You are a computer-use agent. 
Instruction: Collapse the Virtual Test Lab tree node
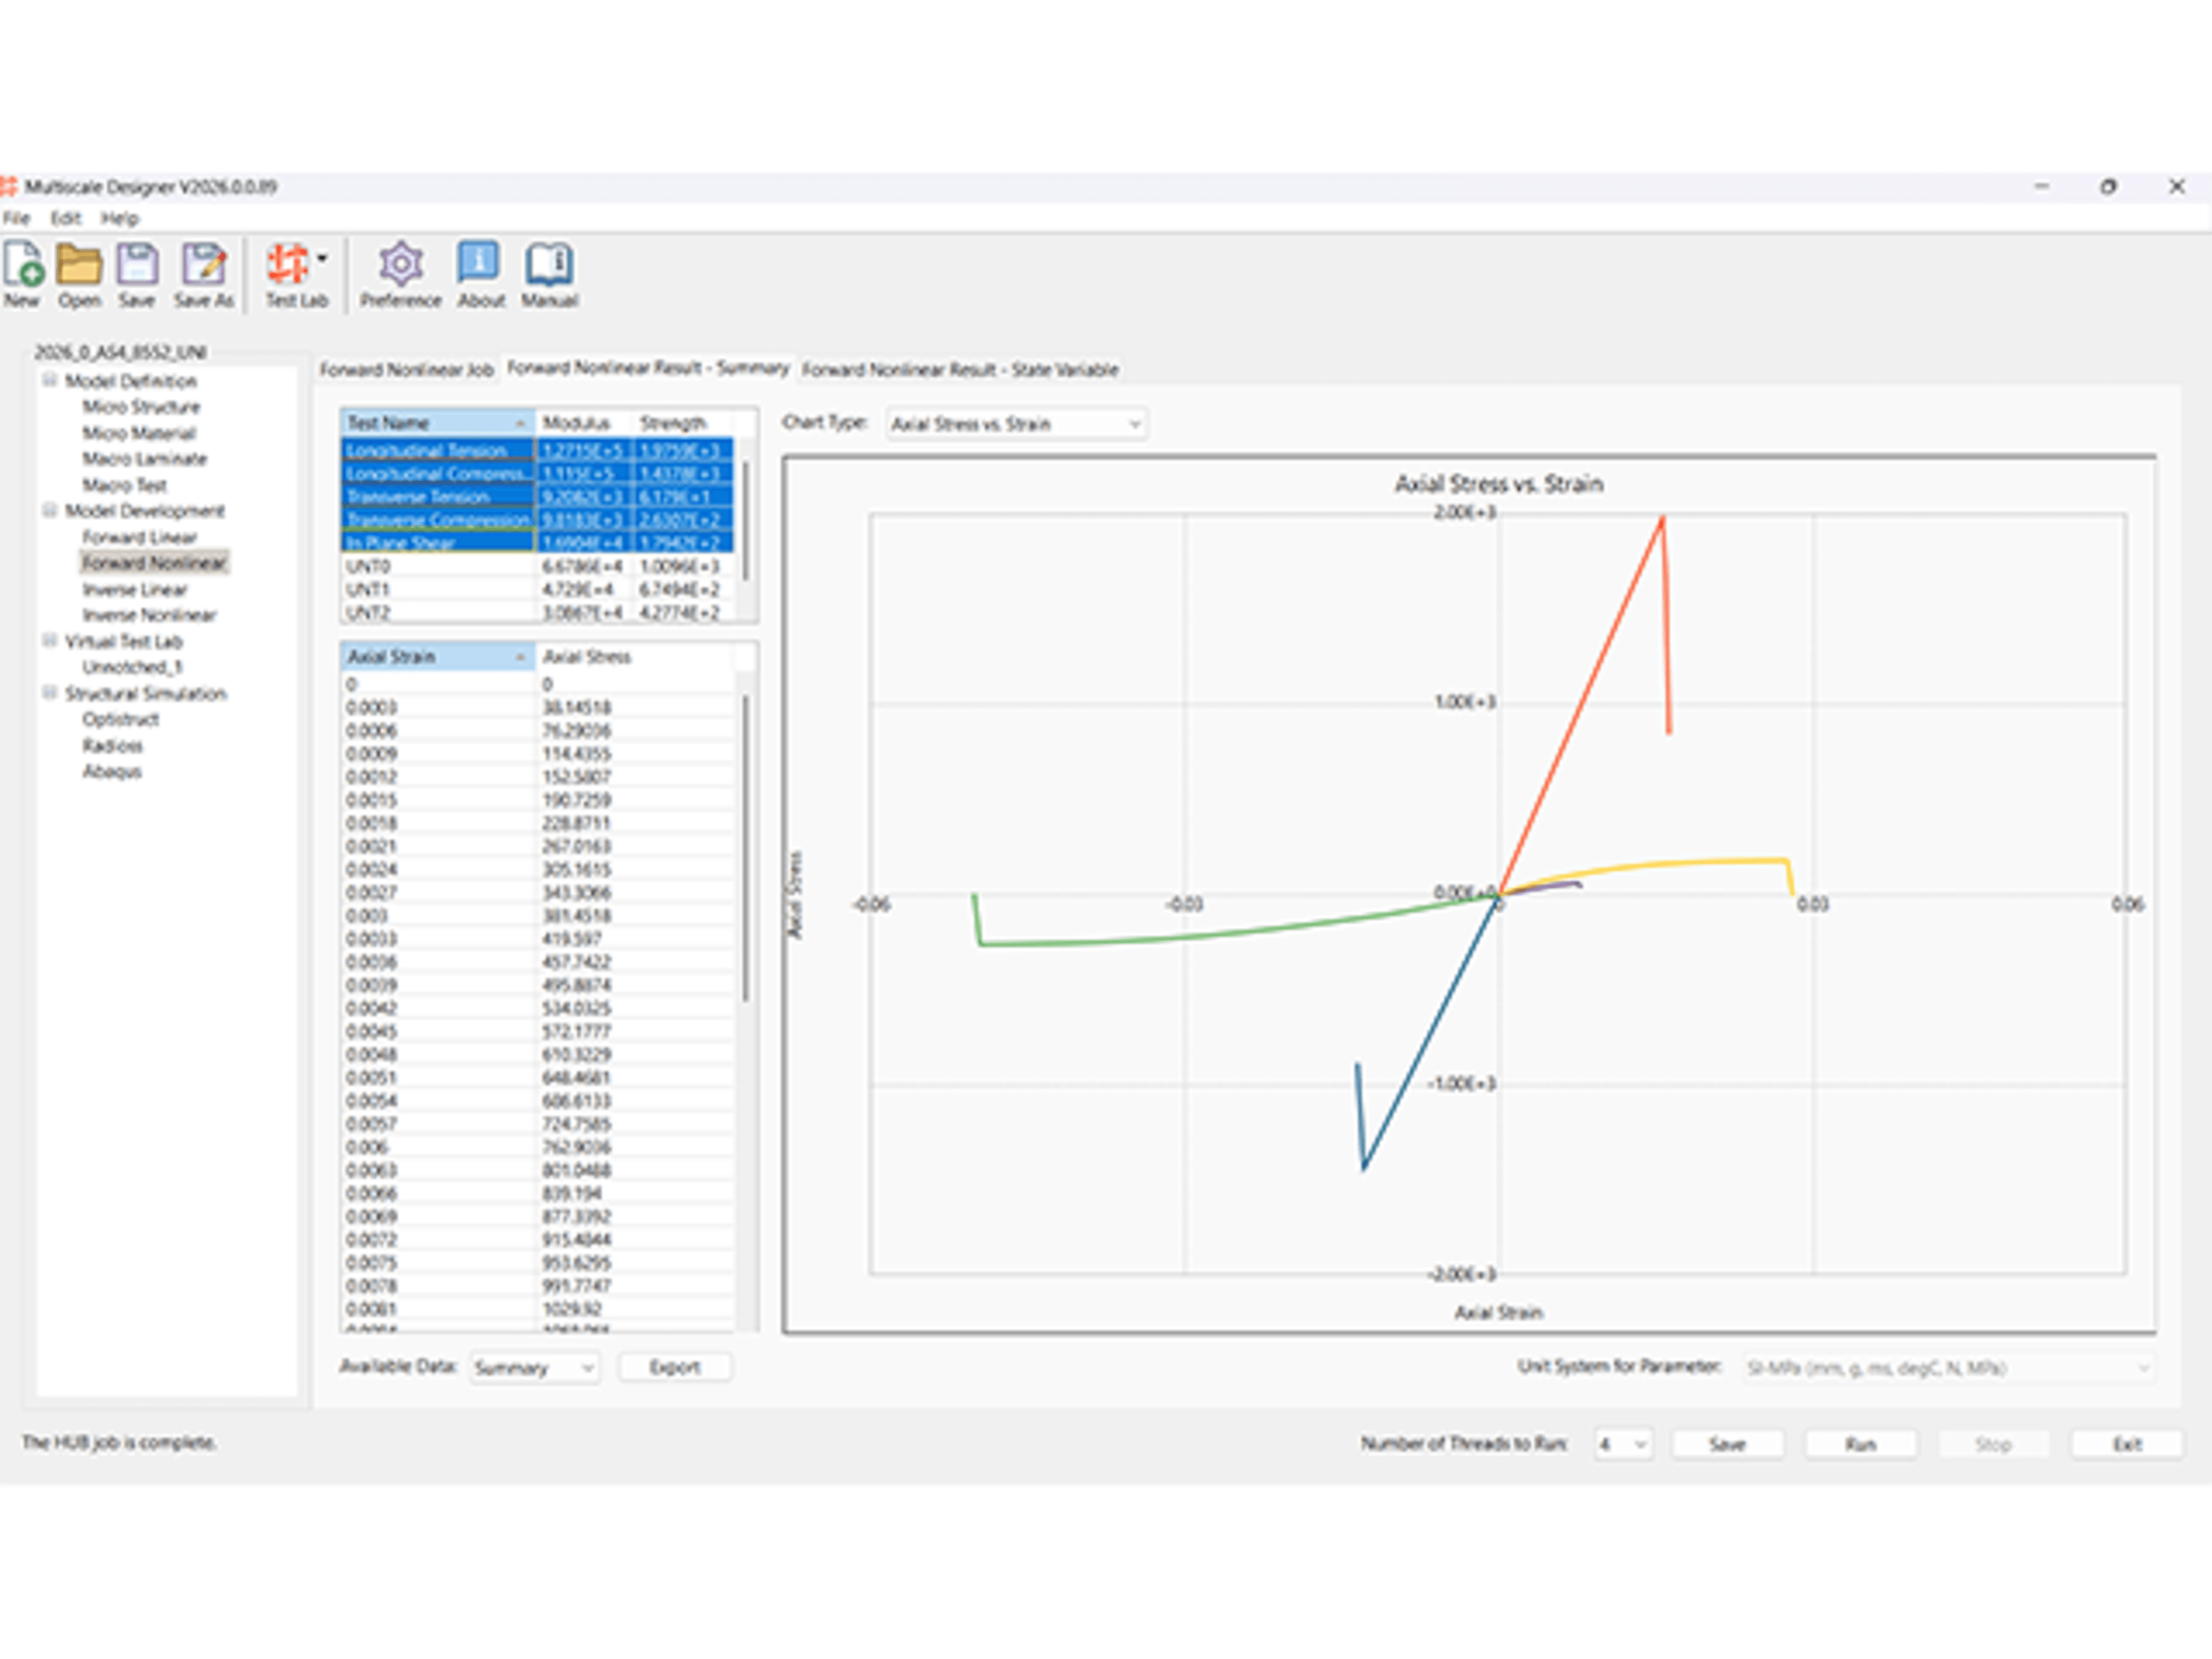[49, 640]
